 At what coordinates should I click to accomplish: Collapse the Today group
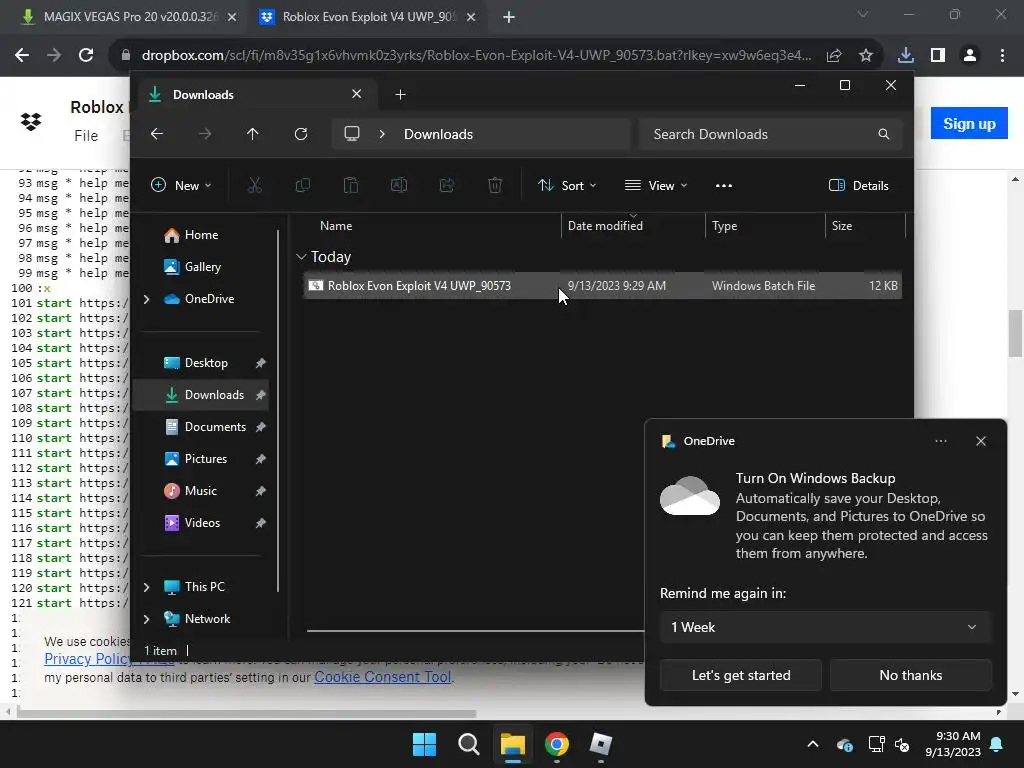tap(301, 257)
